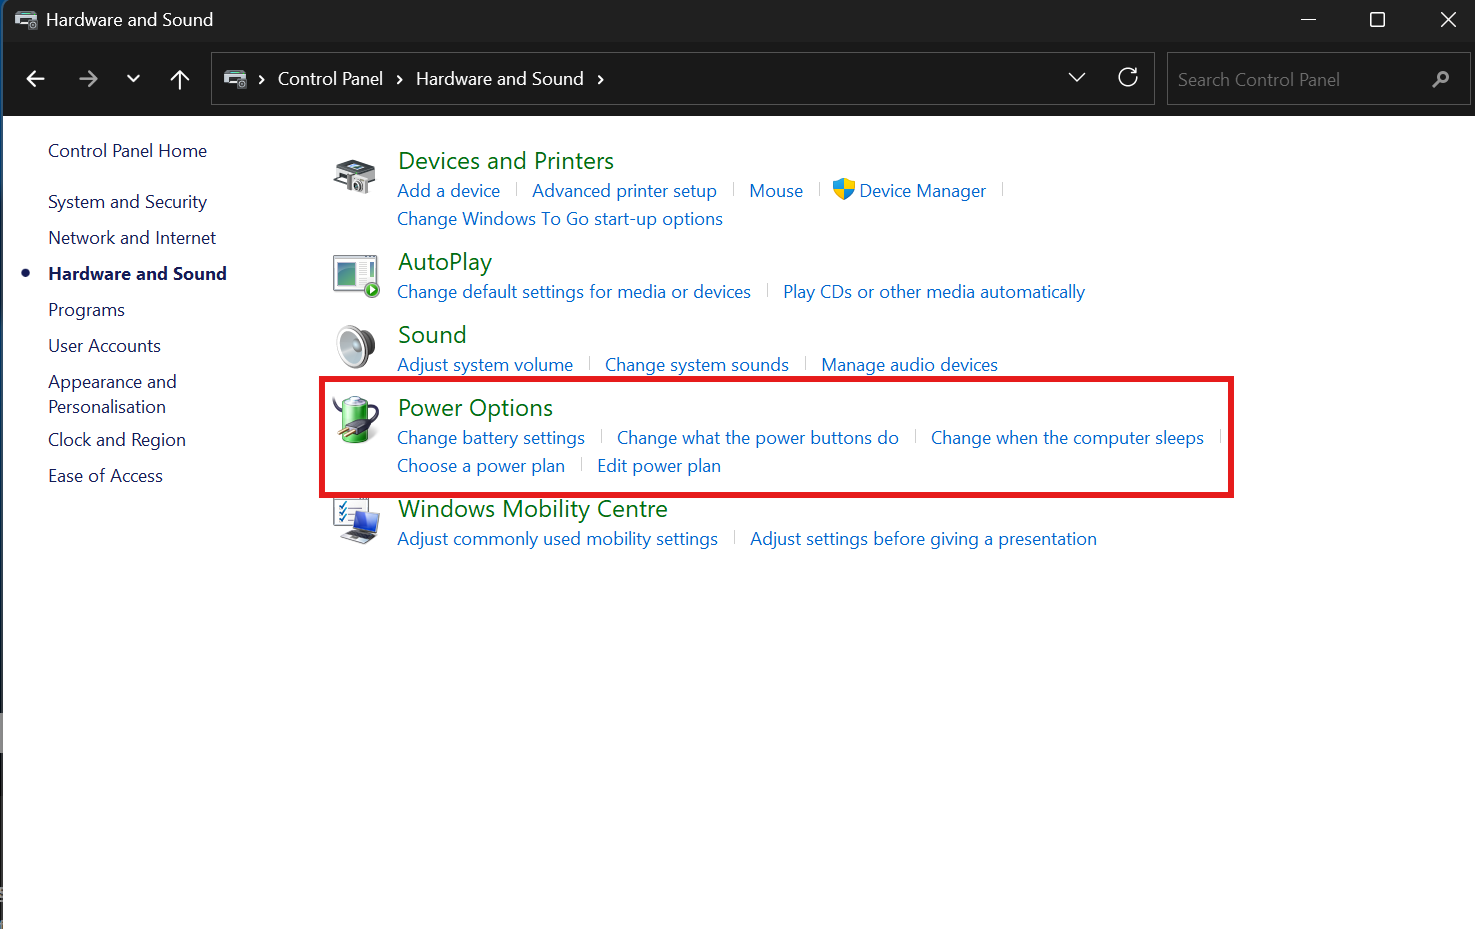Go back using the back arrow

point(36,79)
